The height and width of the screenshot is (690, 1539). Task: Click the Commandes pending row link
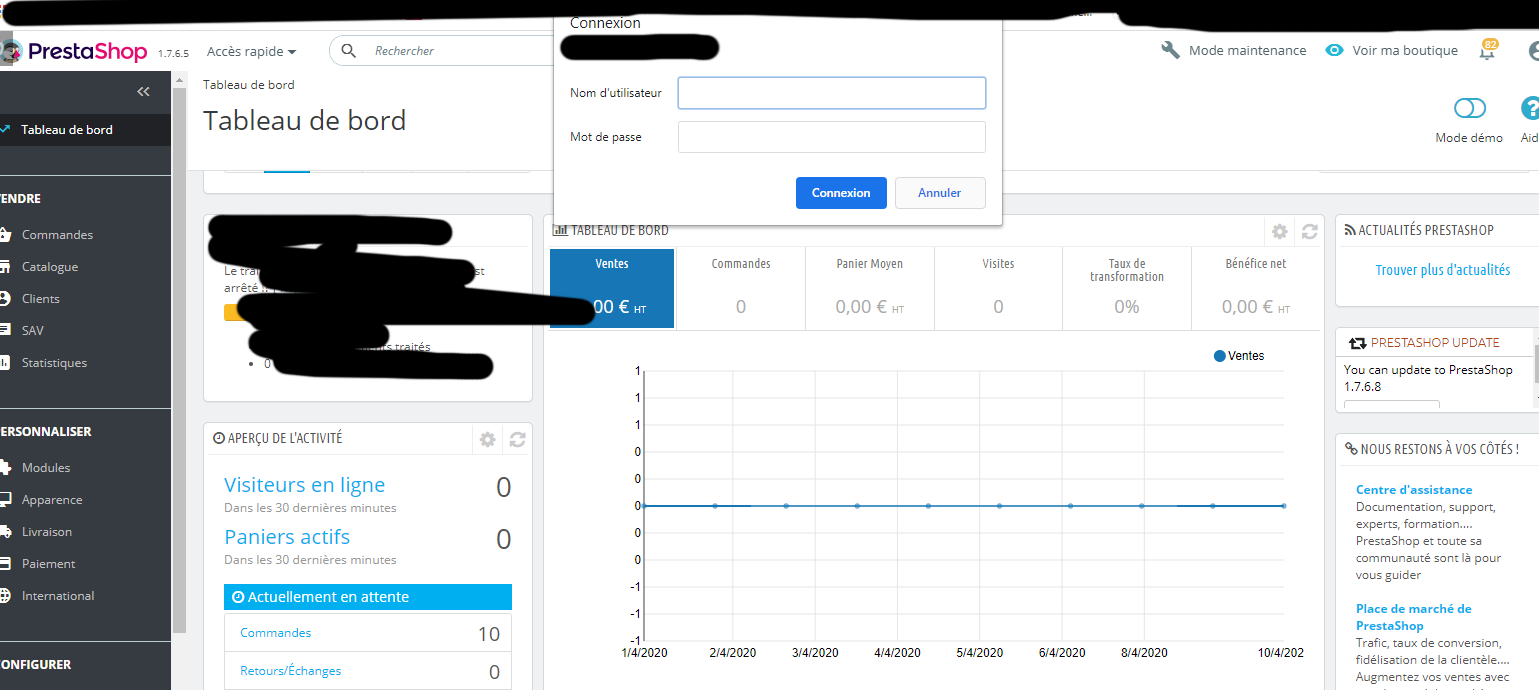pos(276,633)
